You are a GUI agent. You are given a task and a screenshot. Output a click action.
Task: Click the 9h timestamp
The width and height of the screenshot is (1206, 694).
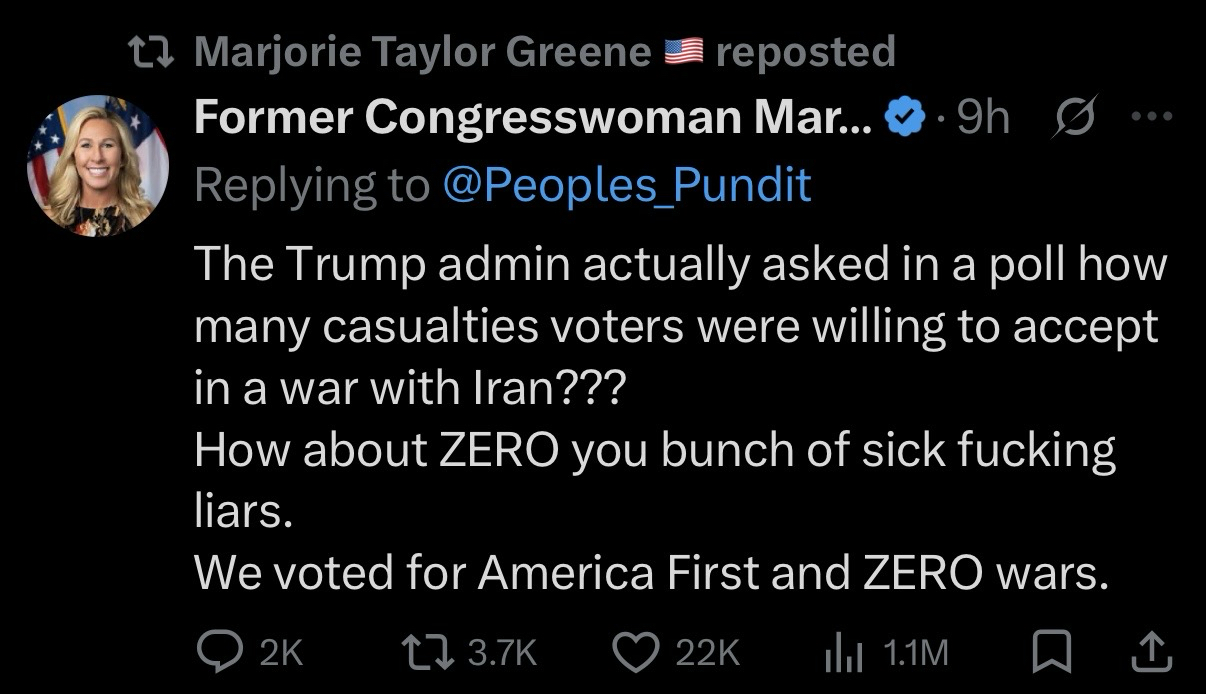pyautogui.click(x=983, y=120)
